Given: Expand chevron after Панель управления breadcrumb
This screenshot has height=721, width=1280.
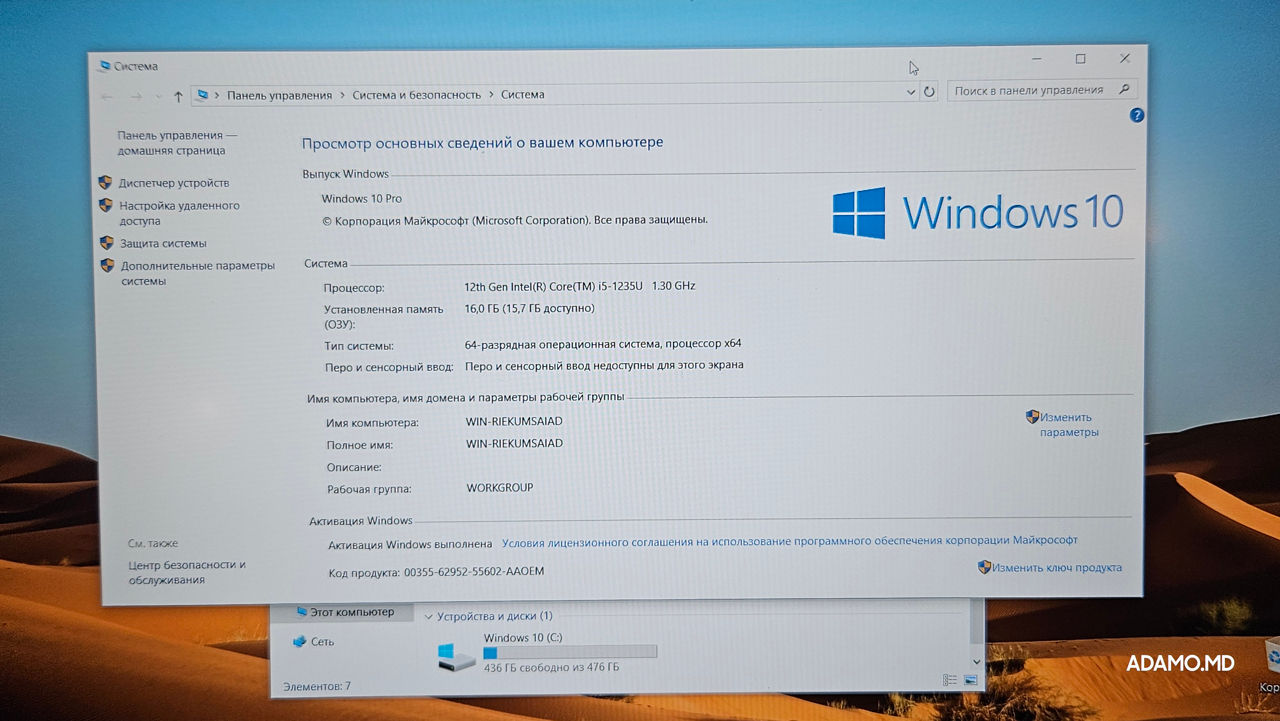Looking at the screenshot, I should pos(342,95).
